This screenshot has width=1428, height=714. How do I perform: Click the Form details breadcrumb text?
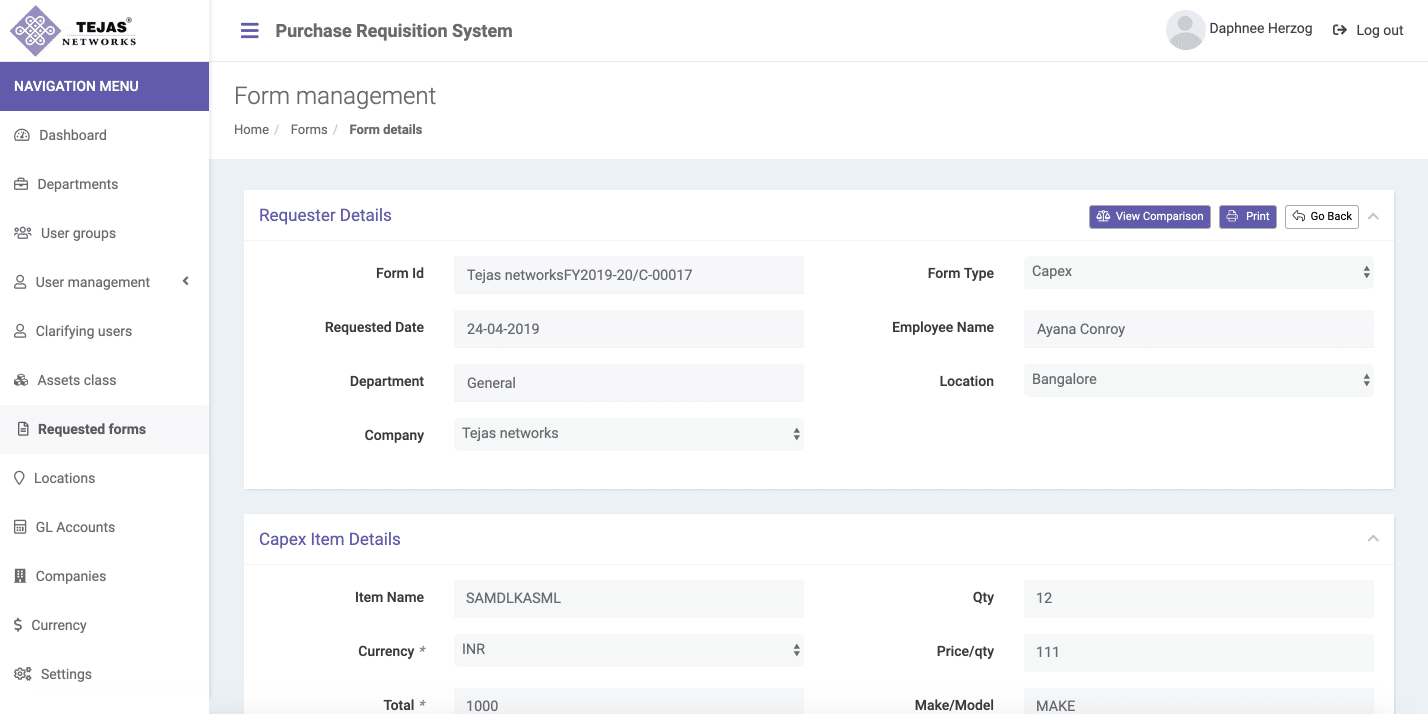pyautogui.click(x=386, y=130)
